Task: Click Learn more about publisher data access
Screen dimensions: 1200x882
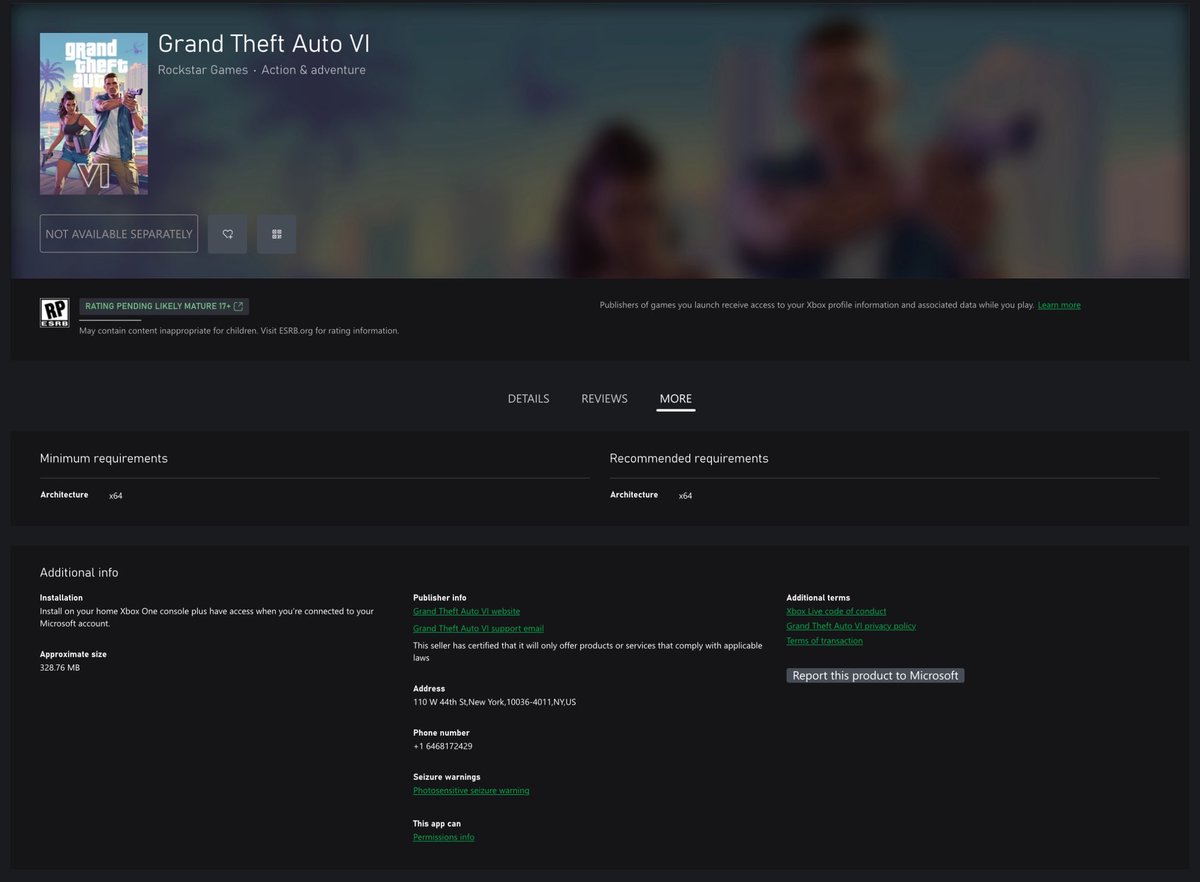Action: (x=1058, y=305)
